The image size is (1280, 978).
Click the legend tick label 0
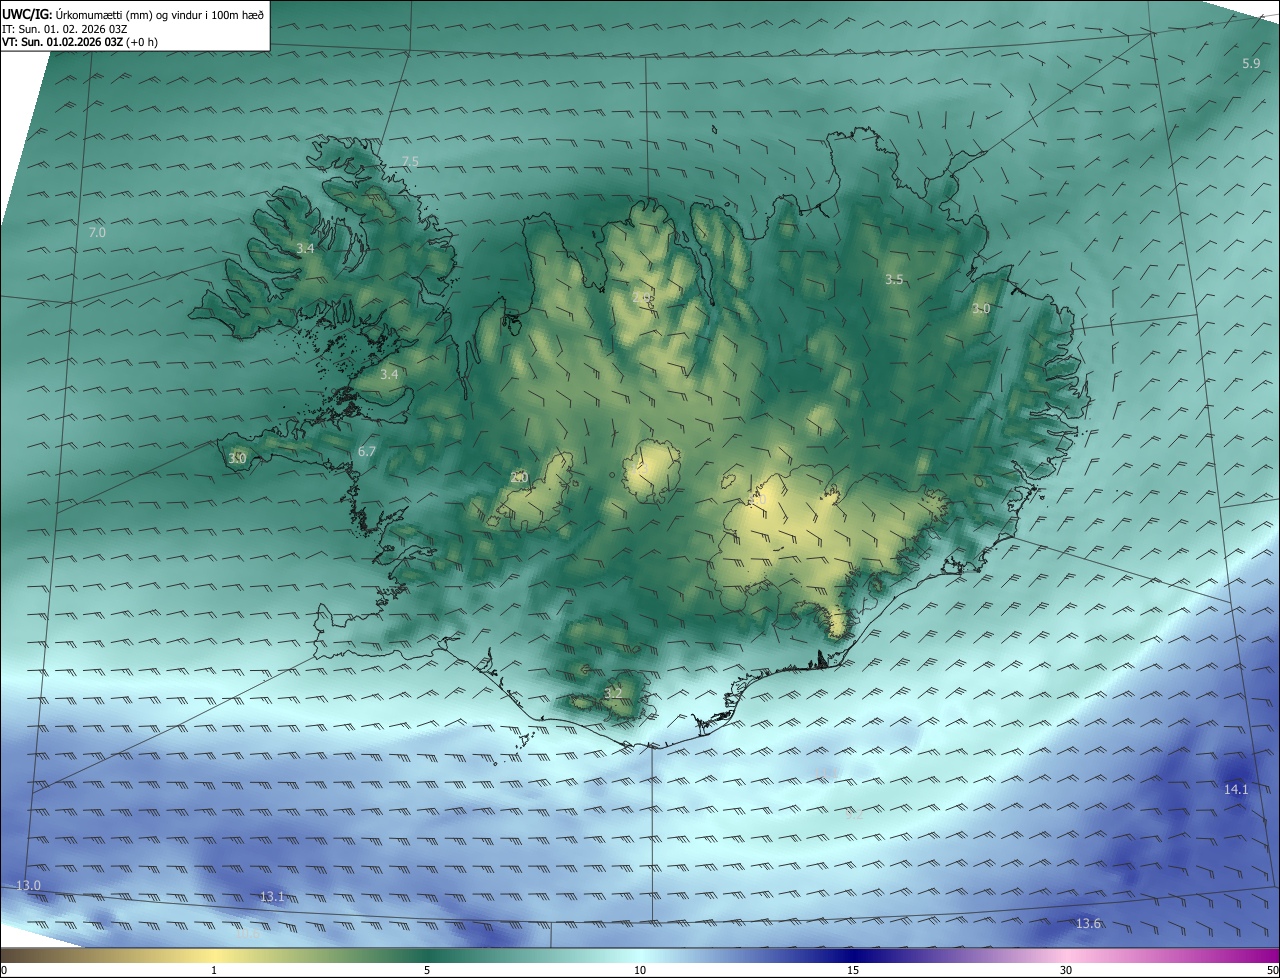4,970
